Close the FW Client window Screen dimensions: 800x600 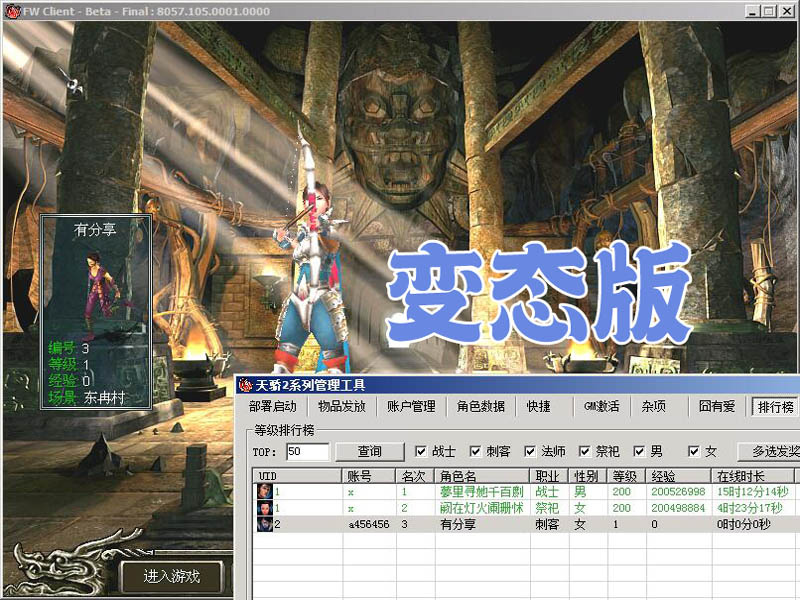coord(787,11)
